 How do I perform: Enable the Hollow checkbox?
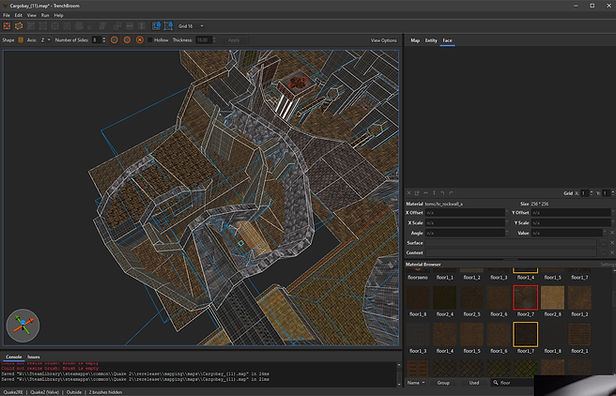[x=150, y=40]
